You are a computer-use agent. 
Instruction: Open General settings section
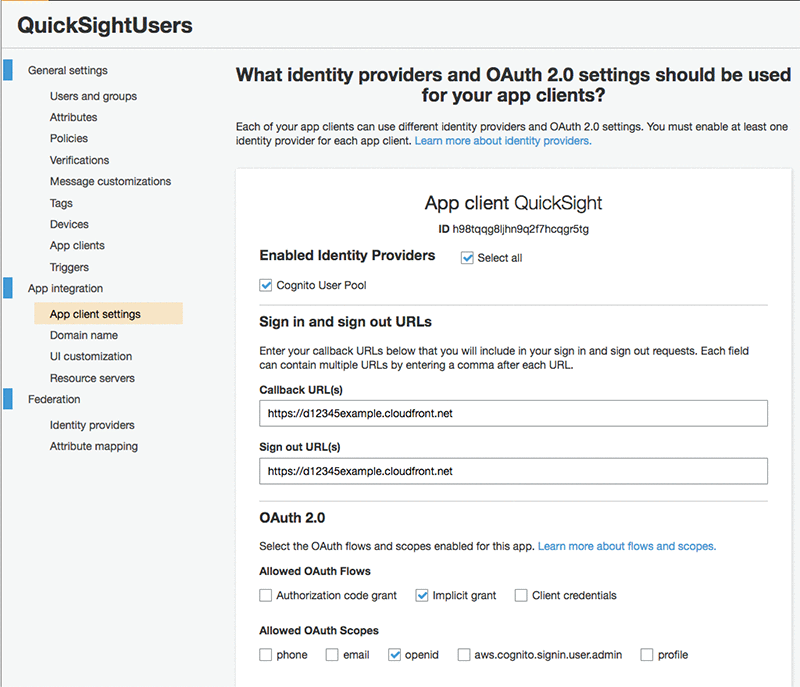pyautogui.click(x=68, y=70)
